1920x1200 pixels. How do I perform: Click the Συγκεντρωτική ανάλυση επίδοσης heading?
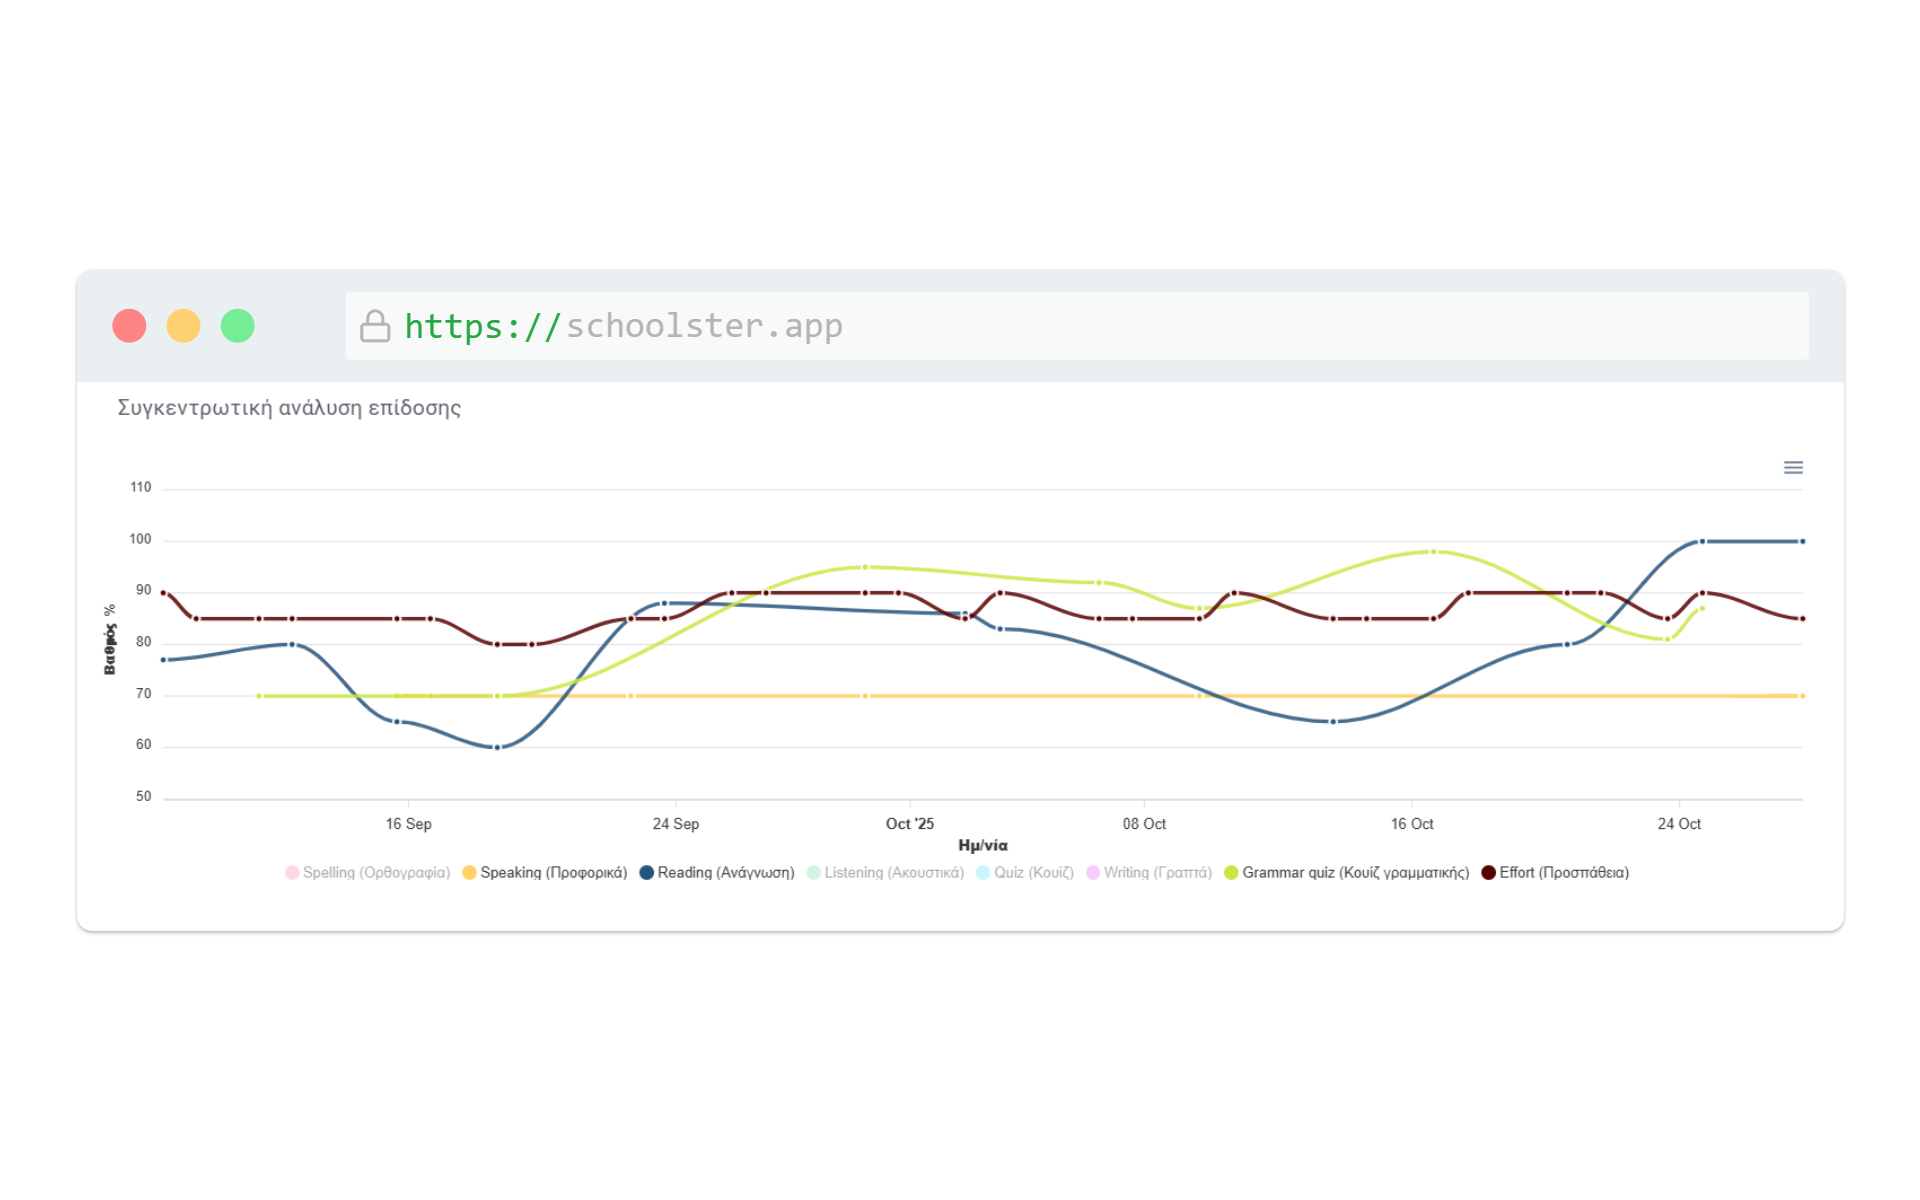tap(289, 408)
